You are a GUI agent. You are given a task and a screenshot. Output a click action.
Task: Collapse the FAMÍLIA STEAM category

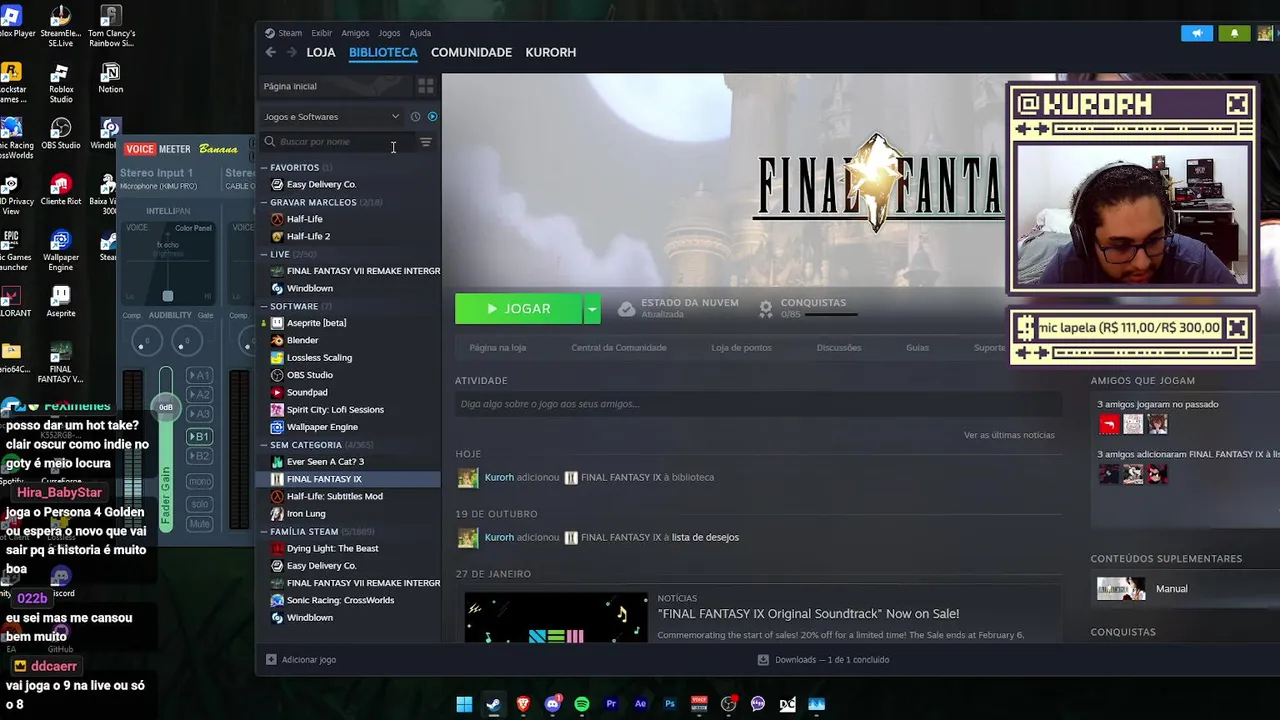click(x=264, y=532)
